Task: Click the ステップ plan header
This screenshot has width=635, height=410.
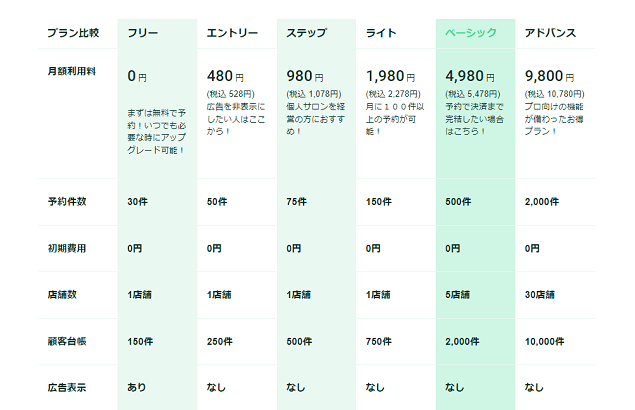Action: [x=307, y=33]
